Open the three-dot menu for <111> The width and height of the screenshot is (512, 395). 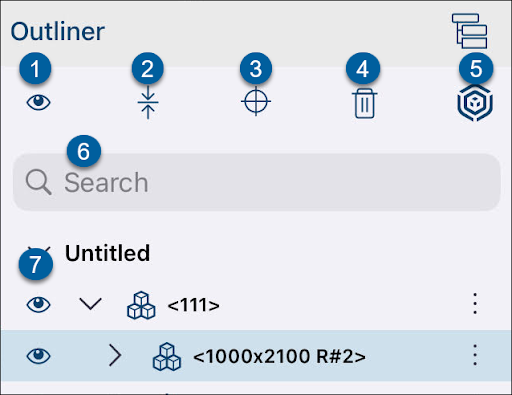point(475,304)
